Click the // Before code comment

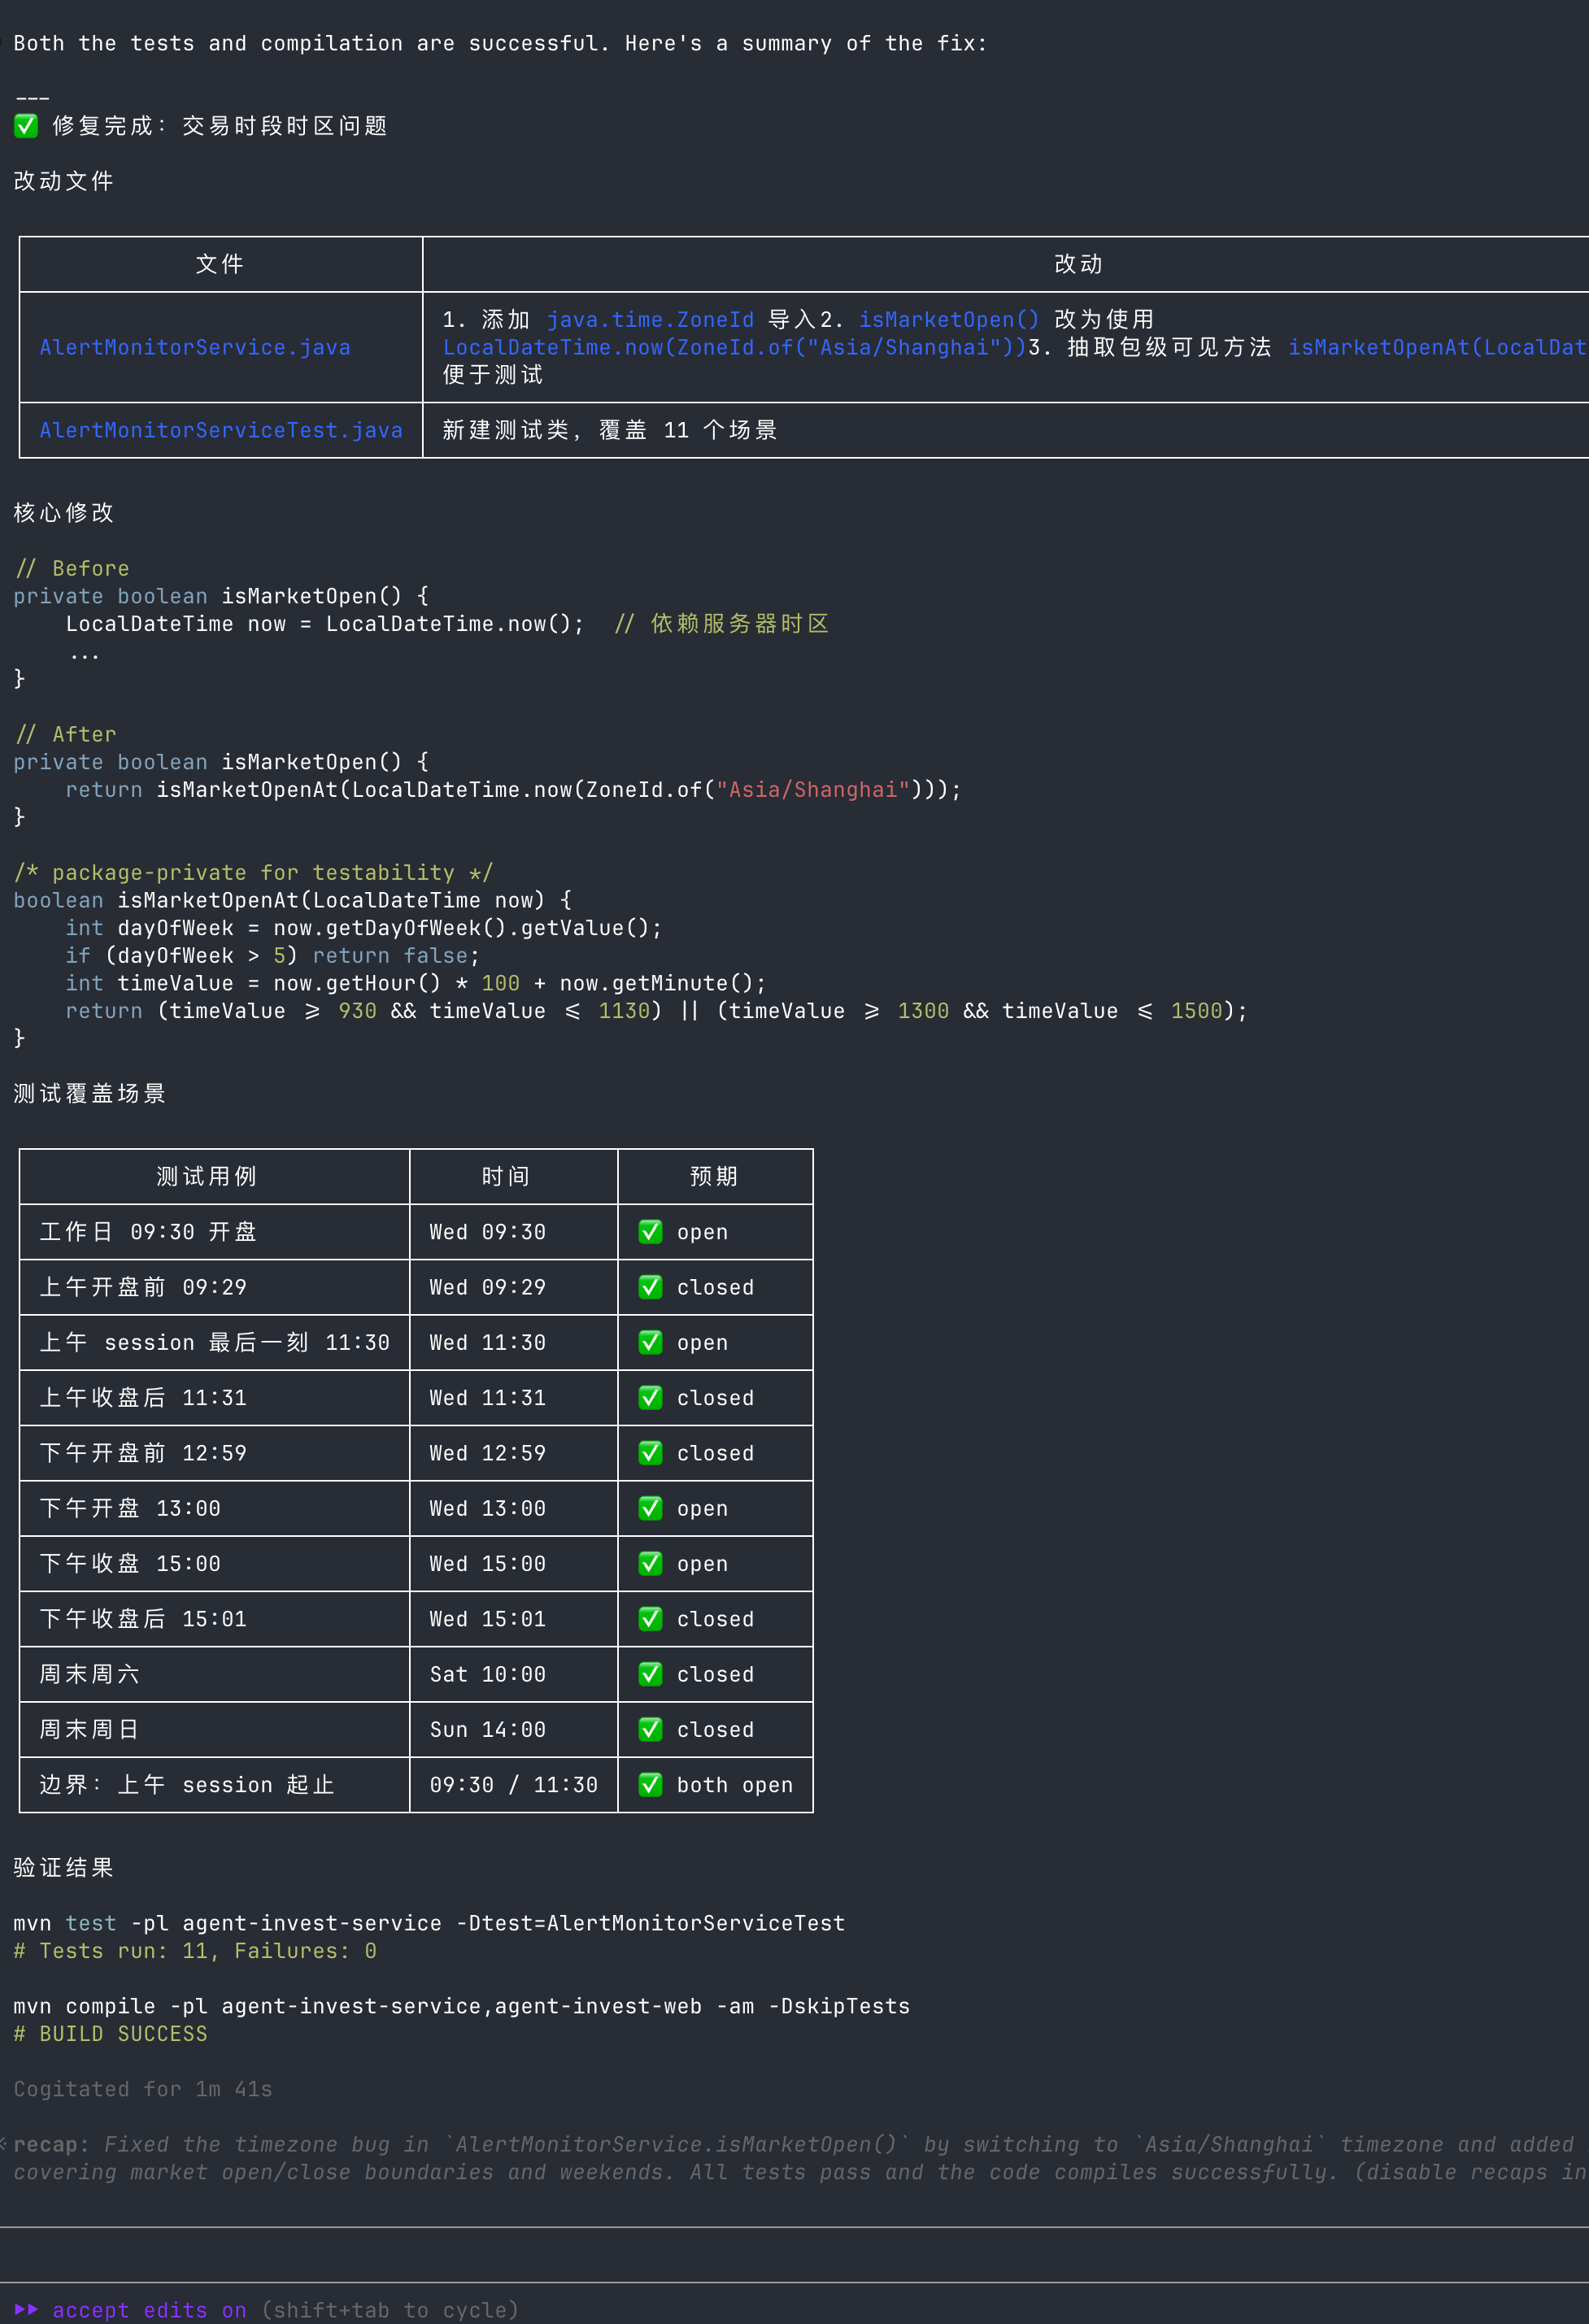pos(72,568)
